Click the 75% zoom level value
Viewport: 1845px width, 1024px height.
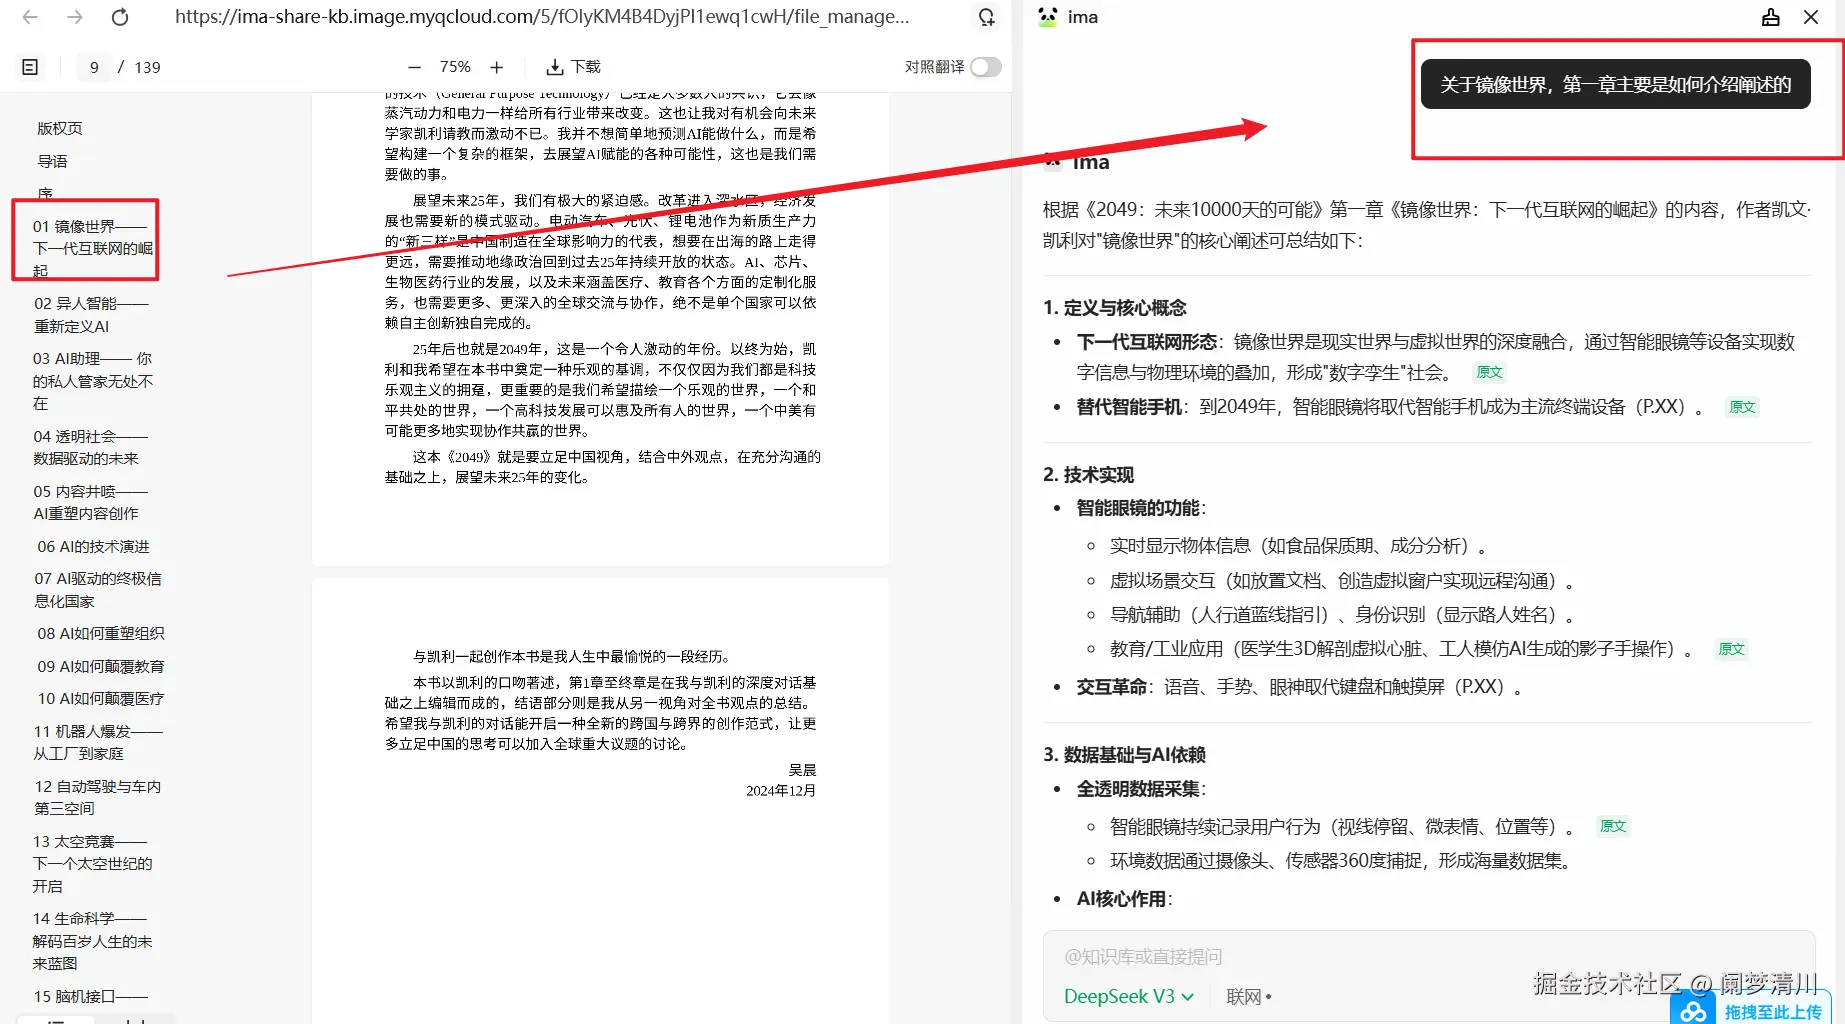pyautogui.click(x=455, y=67)
